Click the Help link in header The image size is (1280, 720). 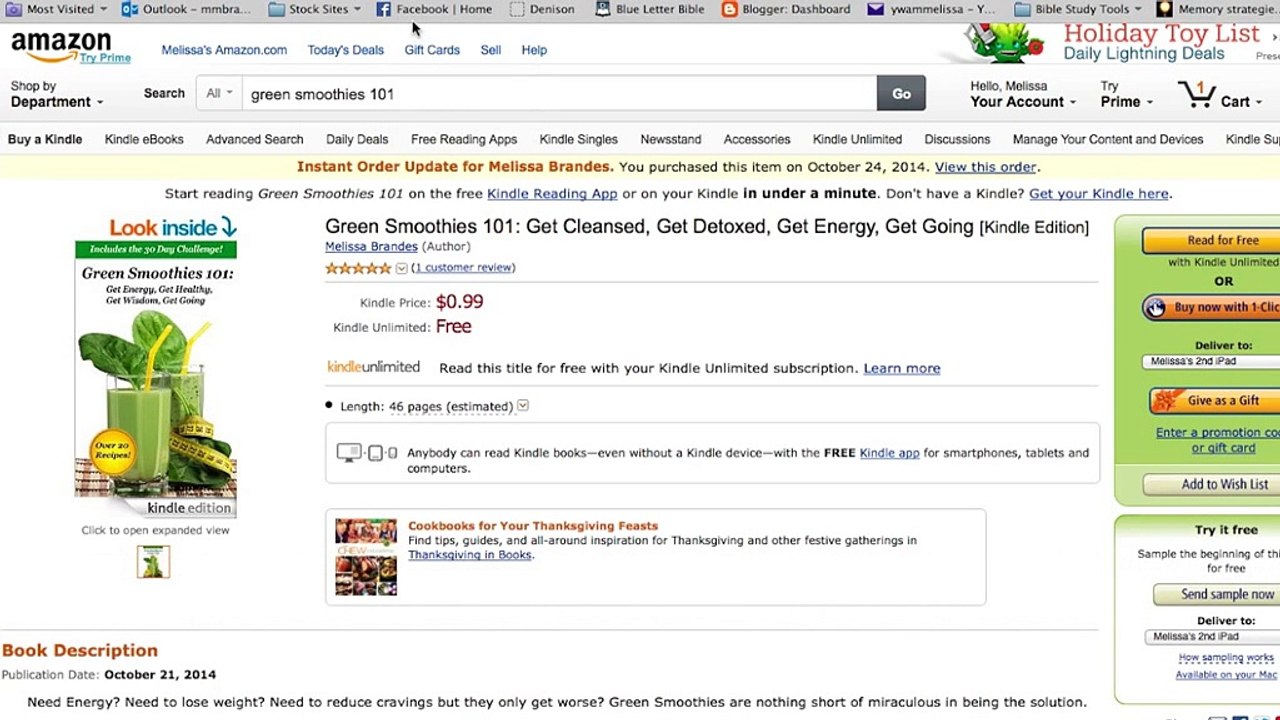click(534, 49)
